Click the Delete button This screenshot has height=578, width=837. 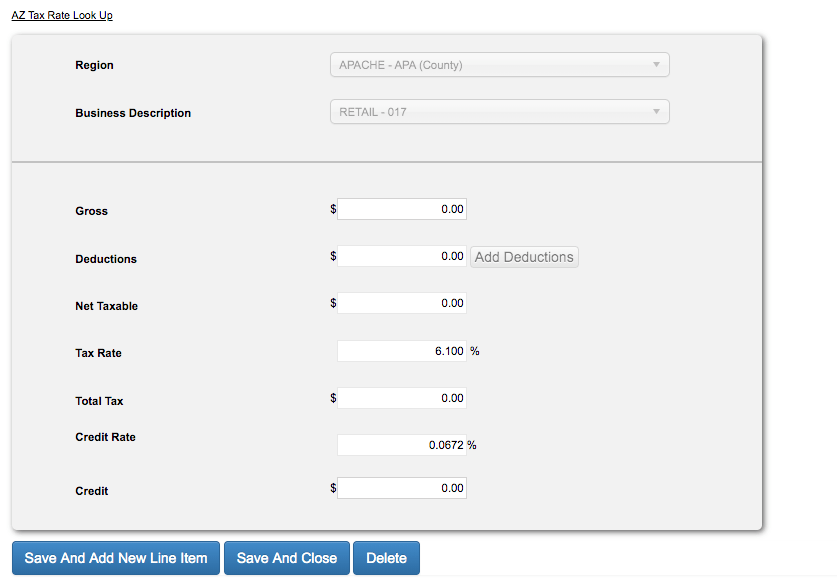coord(386,558)
